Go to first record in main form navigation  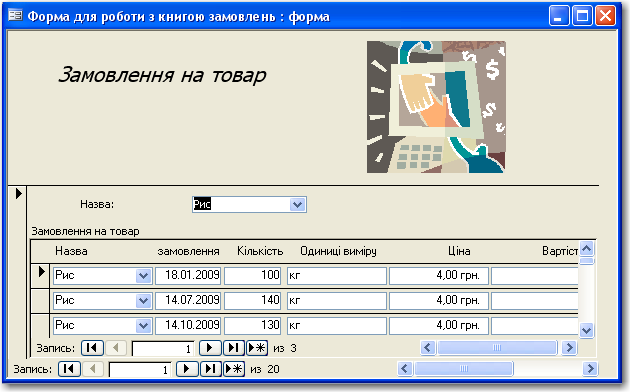pyautogui.click(x=69, y=369)
